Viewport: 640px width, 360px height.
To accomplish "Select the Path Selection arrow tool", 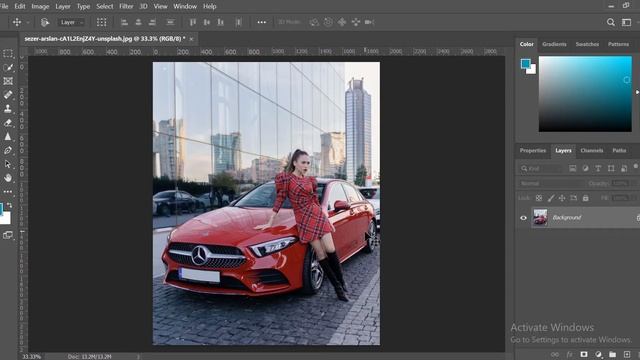I will coord(8,164).
